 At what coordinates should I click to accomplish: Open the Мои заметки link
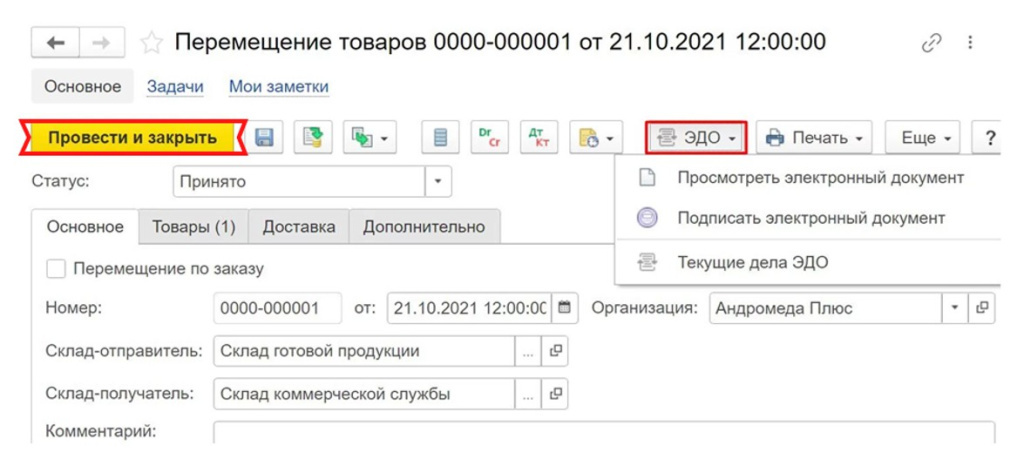point(279,87)
